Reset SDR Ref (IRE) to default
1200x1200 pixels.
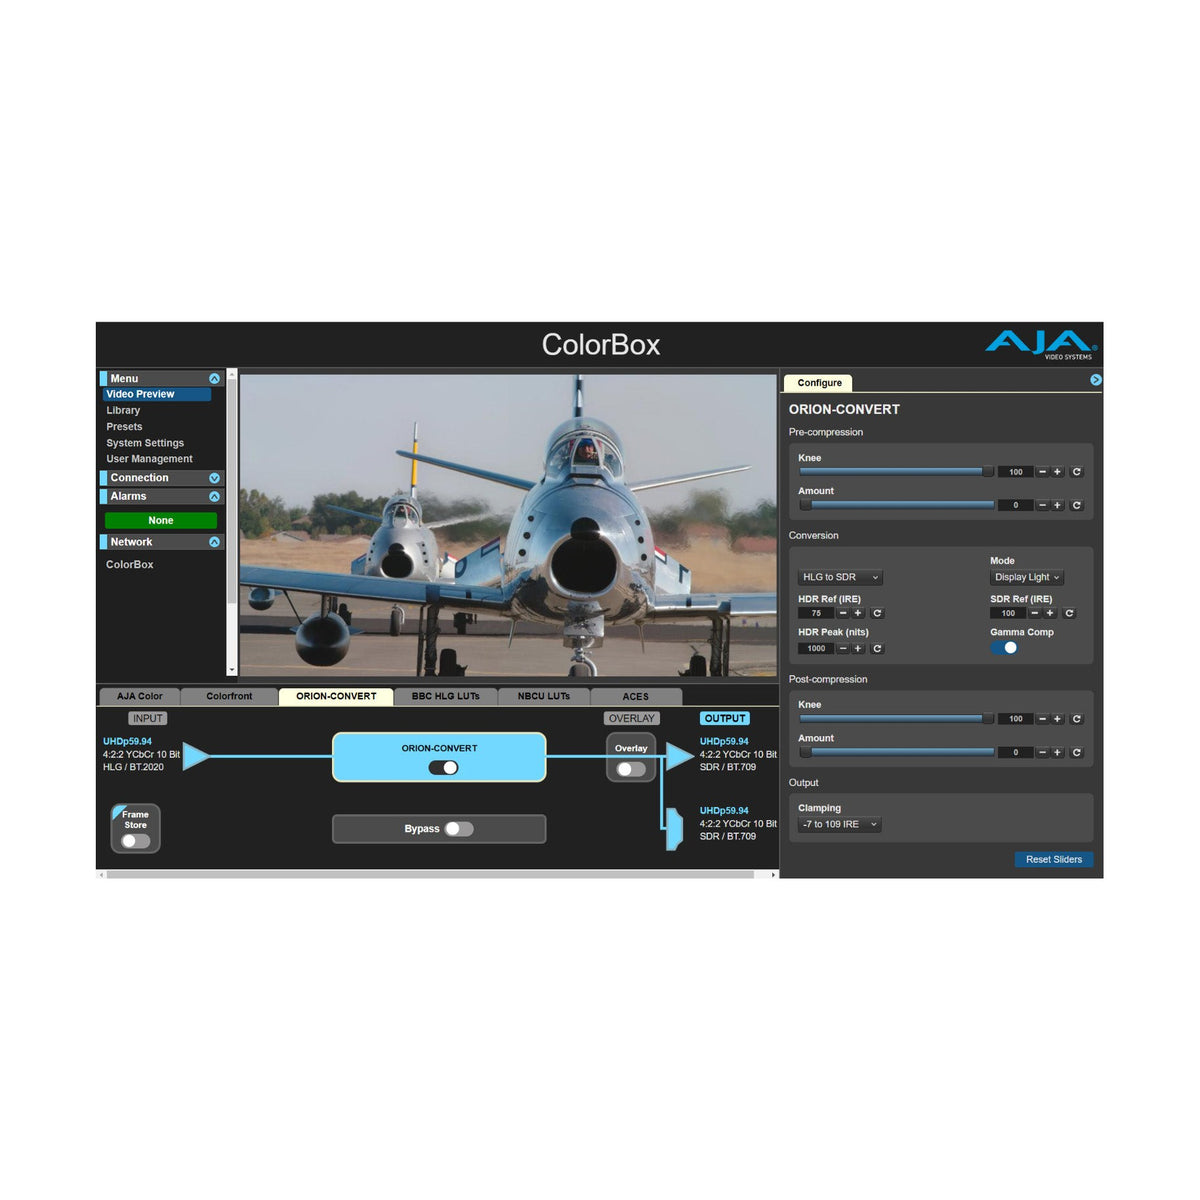point(1069,614)
